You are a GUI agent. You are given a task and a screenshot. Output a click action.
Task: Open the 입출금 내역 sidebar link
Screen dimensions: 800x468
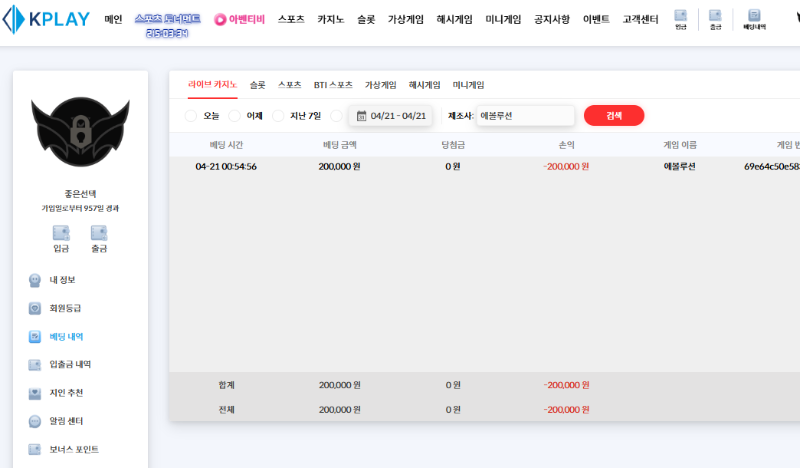click(x=70, y=364)
